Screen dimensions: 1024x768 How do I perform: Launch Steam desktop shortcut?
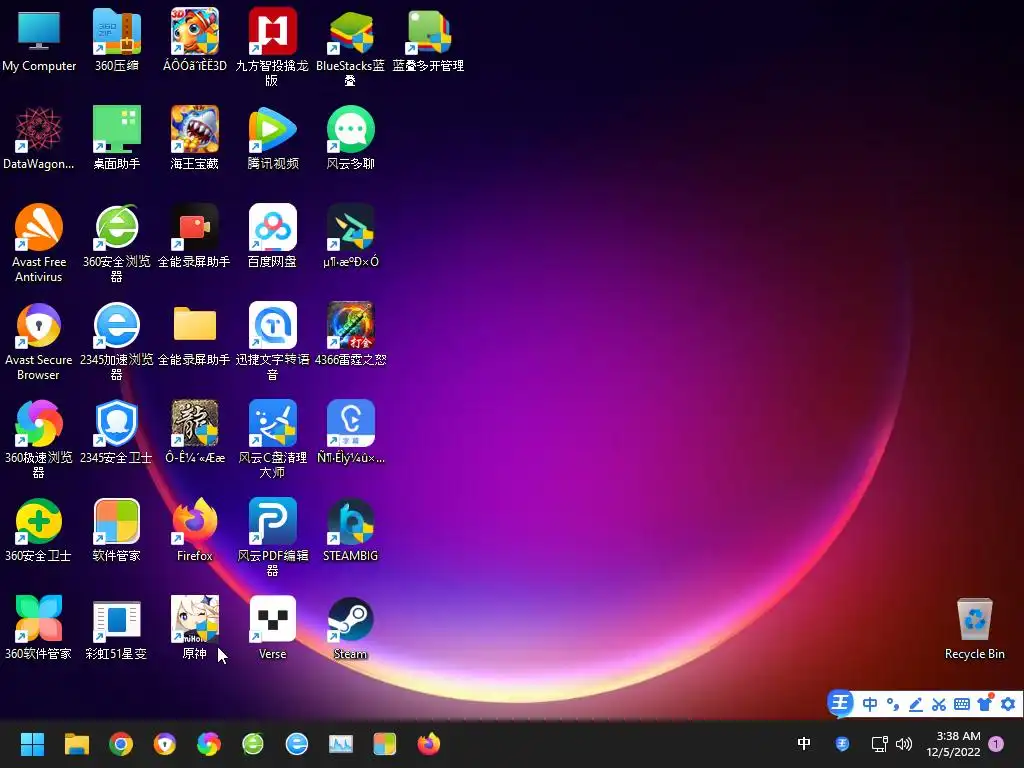tap(350, 627)
